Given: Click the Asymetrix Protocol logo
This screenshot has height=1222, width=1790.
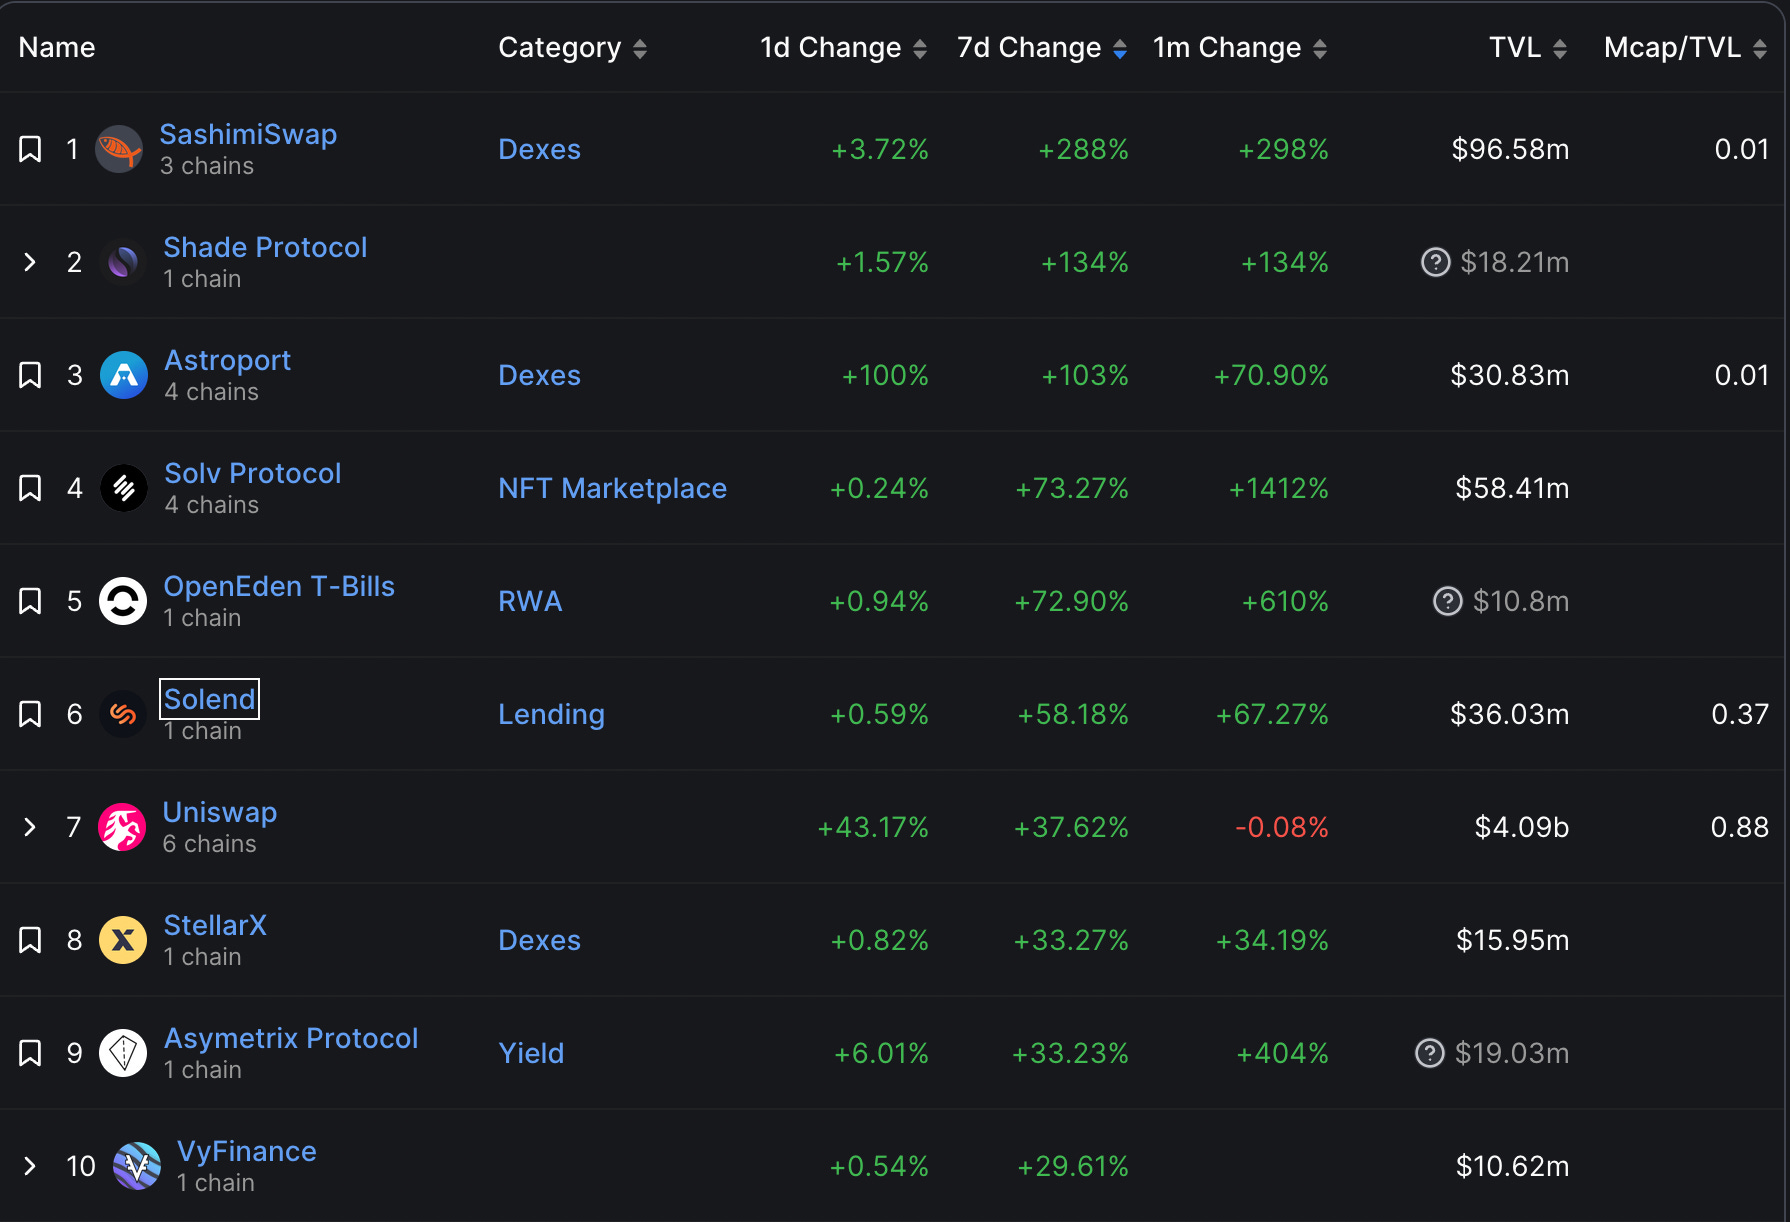Looking at the screenshot, I should (123, 1053).
